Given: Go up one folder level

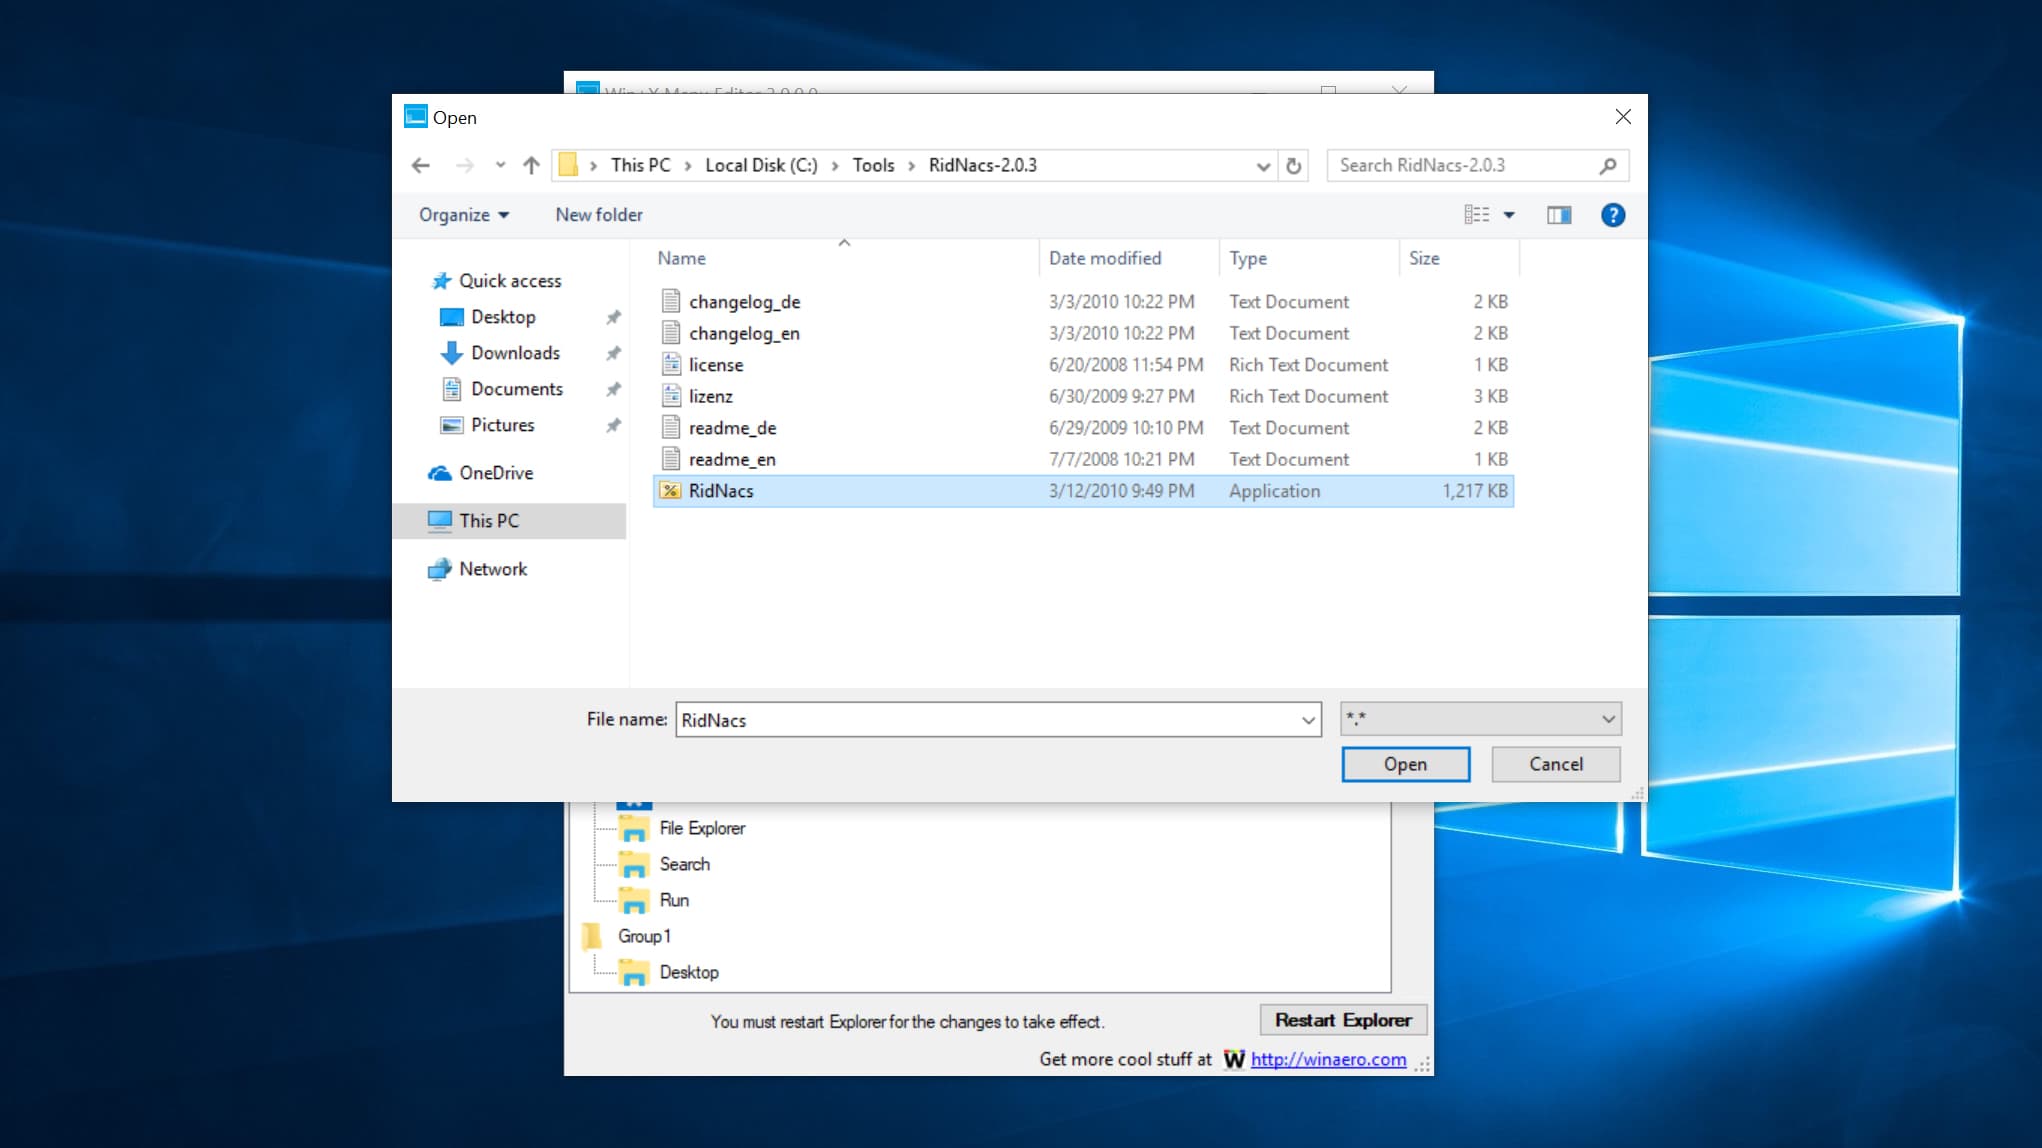Looking at the screenshot, I should point(531,165).
